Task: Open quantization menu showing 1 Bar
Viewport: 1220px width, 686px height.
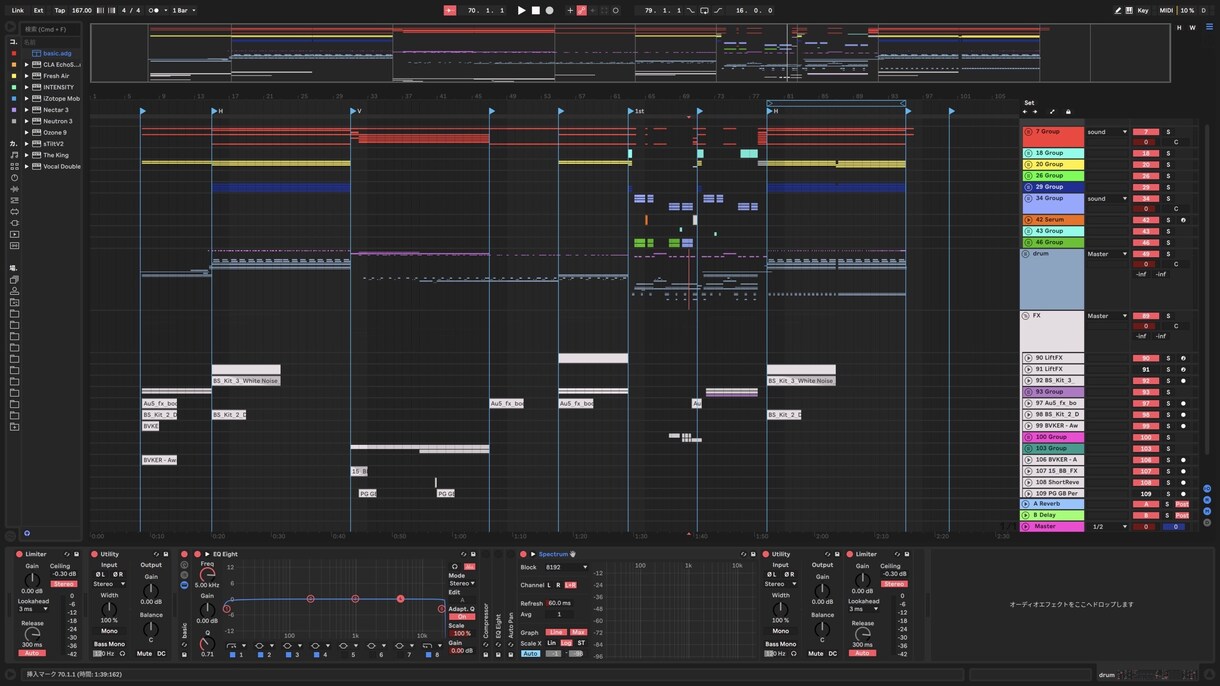Action: pos(184,10)
